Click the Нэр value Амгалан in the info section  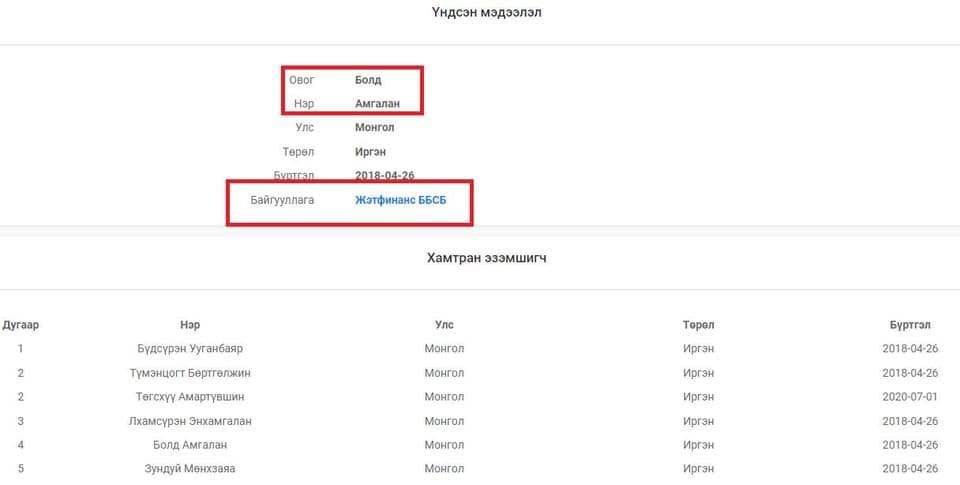pyautogui.click(x=377, y=104)
